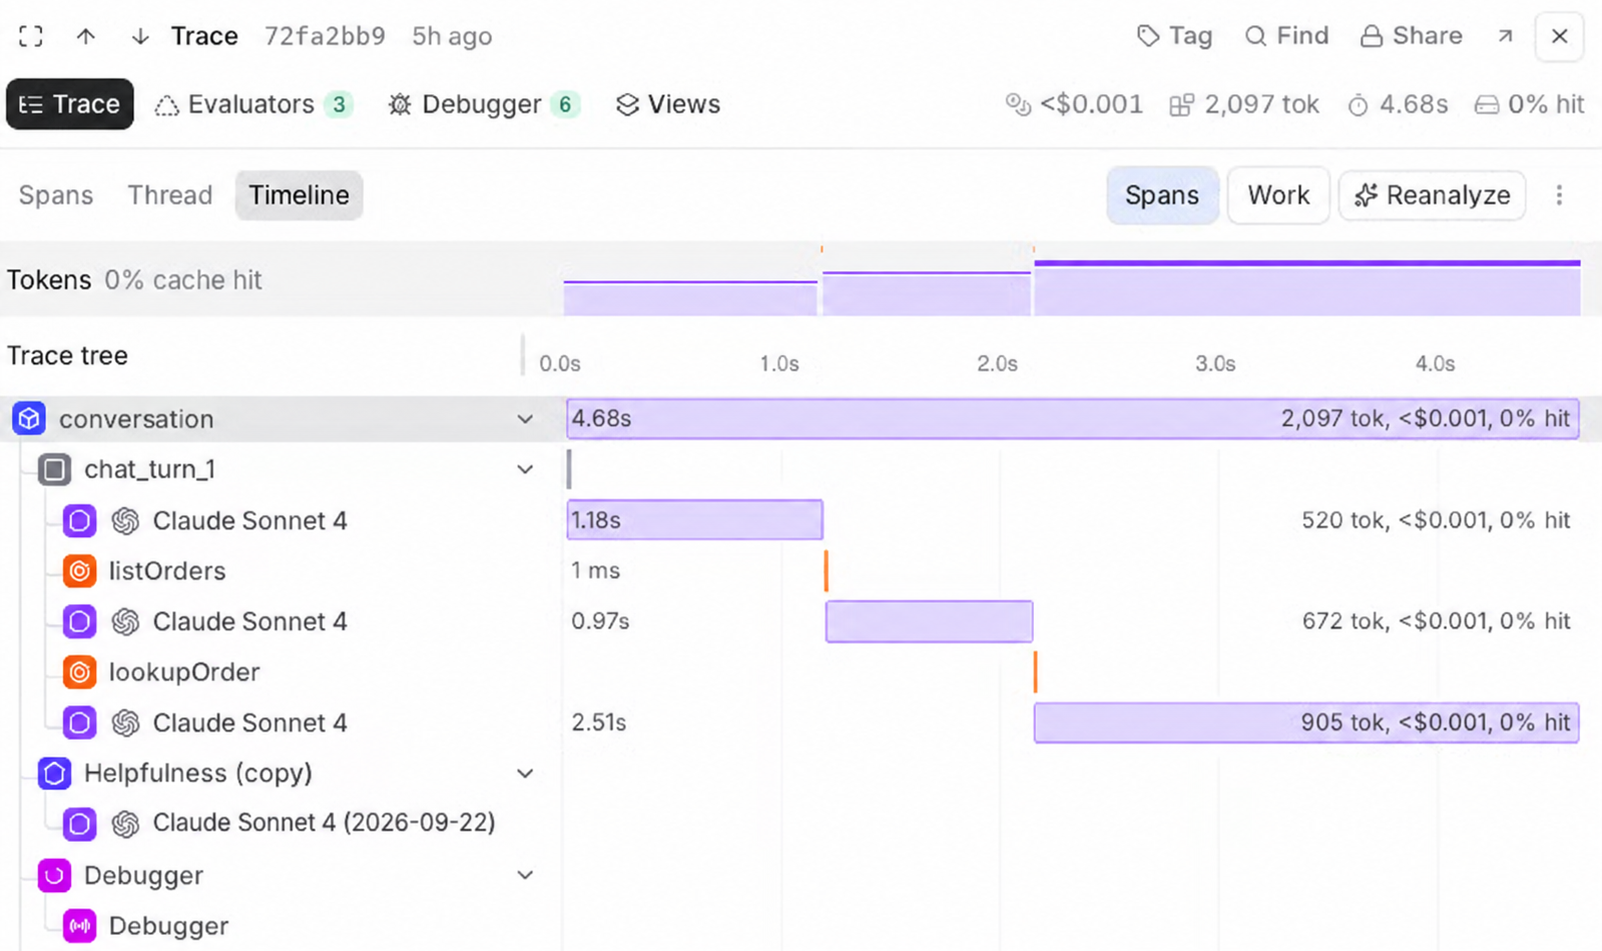Toggle the Spans mode button on the right

pos(1162,195)
